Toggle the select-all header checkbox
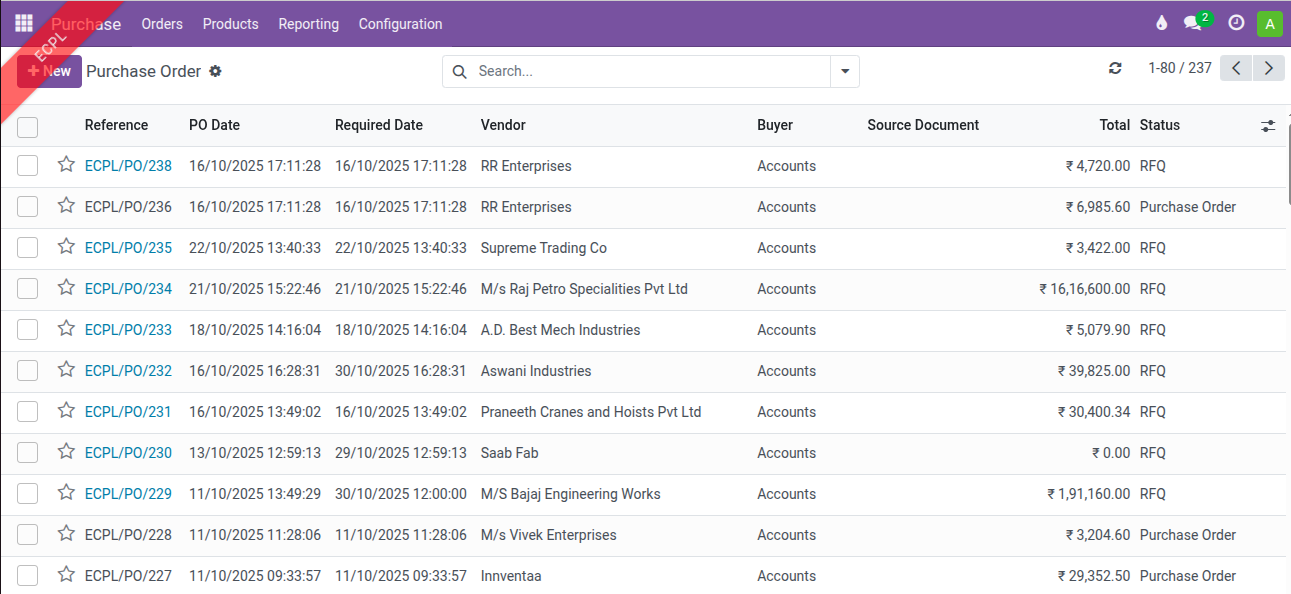 [28, 126]
